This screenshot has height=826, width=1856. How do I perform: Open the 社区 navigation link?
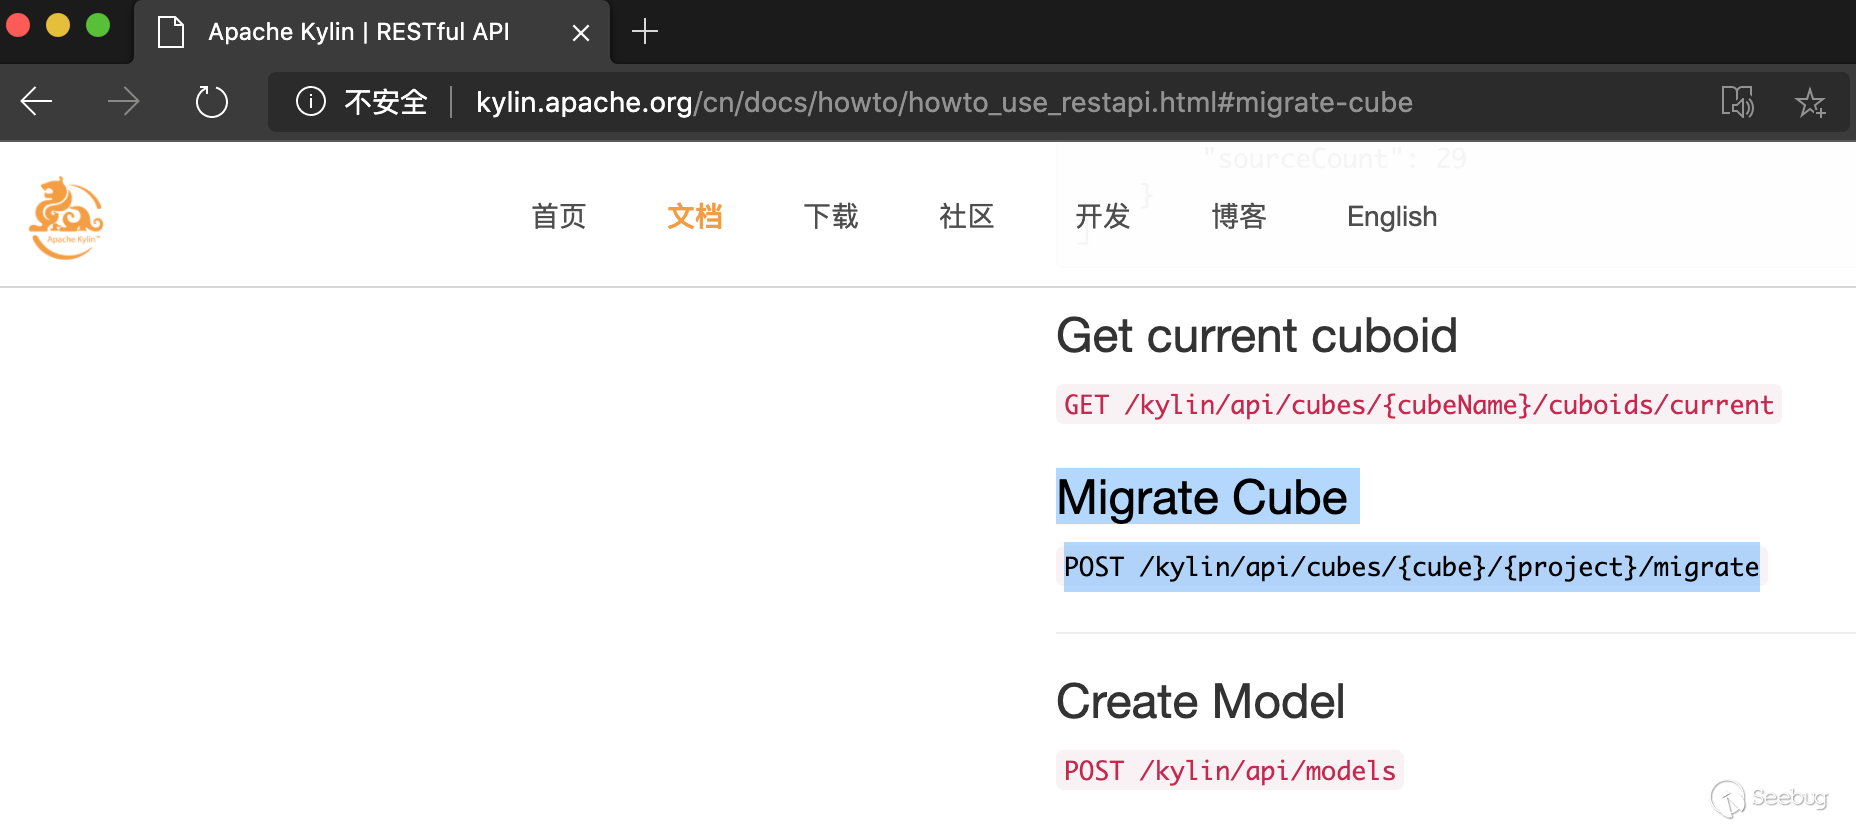coord(966,216)
